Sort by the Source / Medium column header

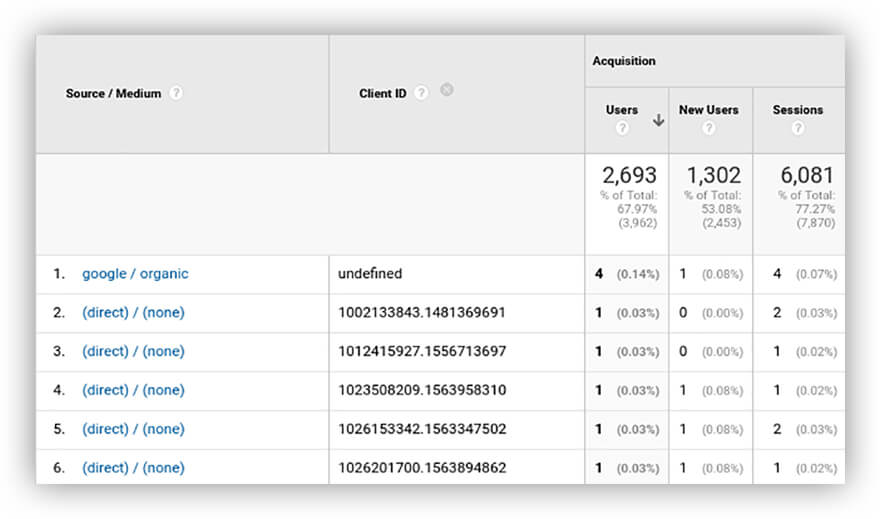(x=113, y=93)
